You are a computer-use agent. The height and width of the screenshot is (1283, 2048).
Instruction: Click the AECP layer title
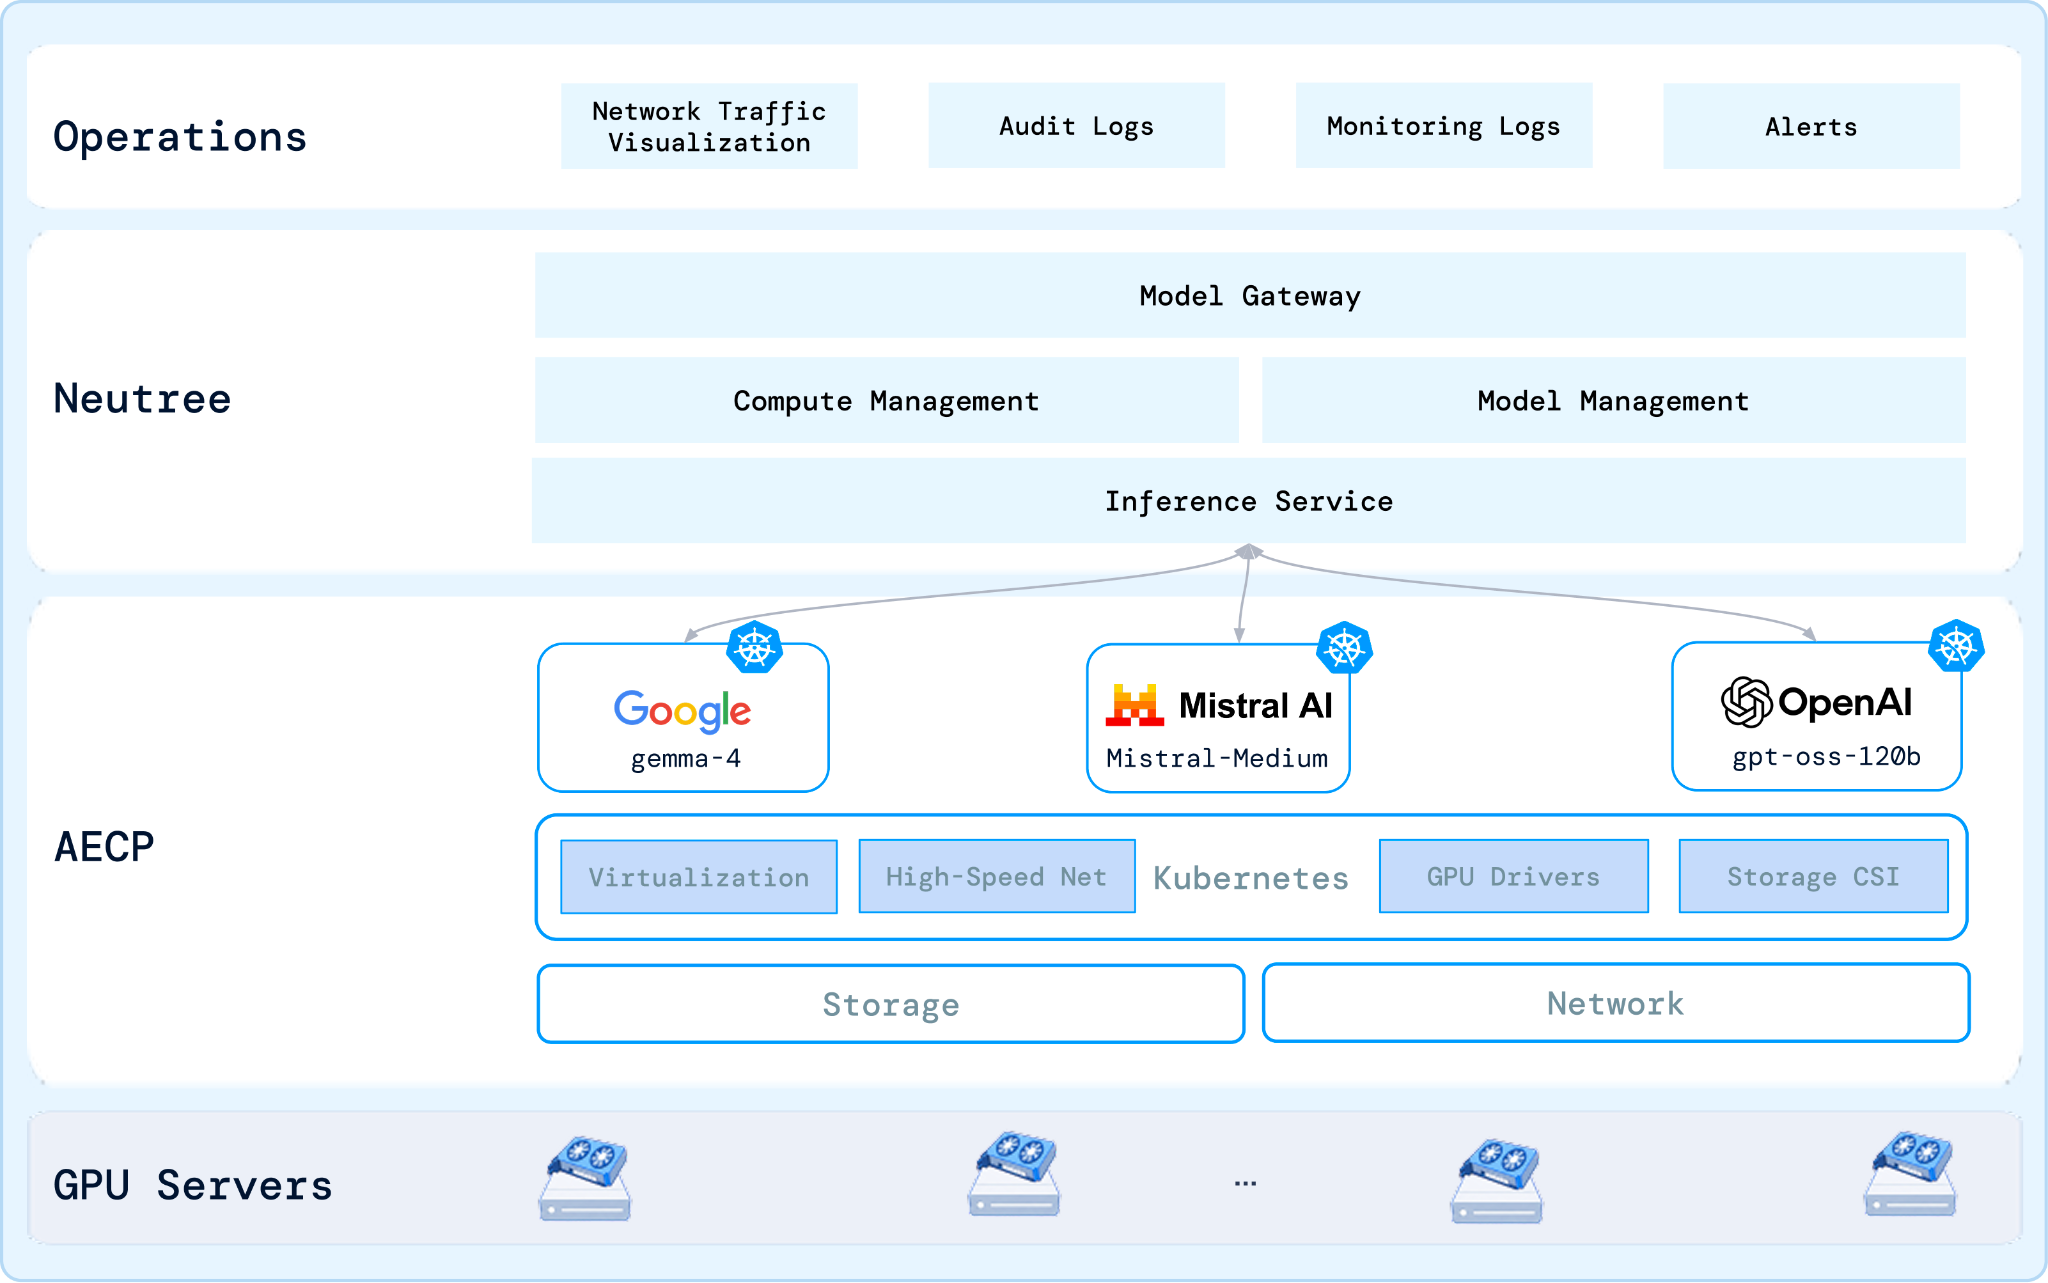[x=104, y=847]
